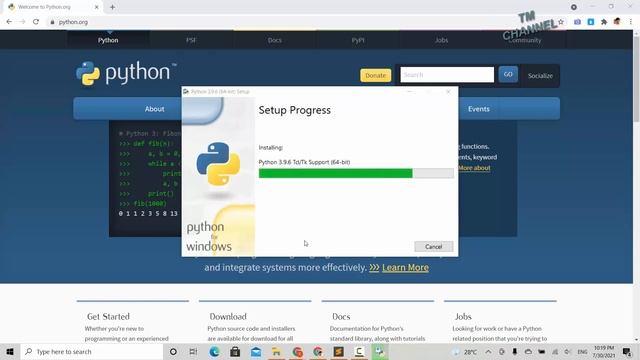
Task: Open the taskbar clock and date
Action: pos(604,351)
